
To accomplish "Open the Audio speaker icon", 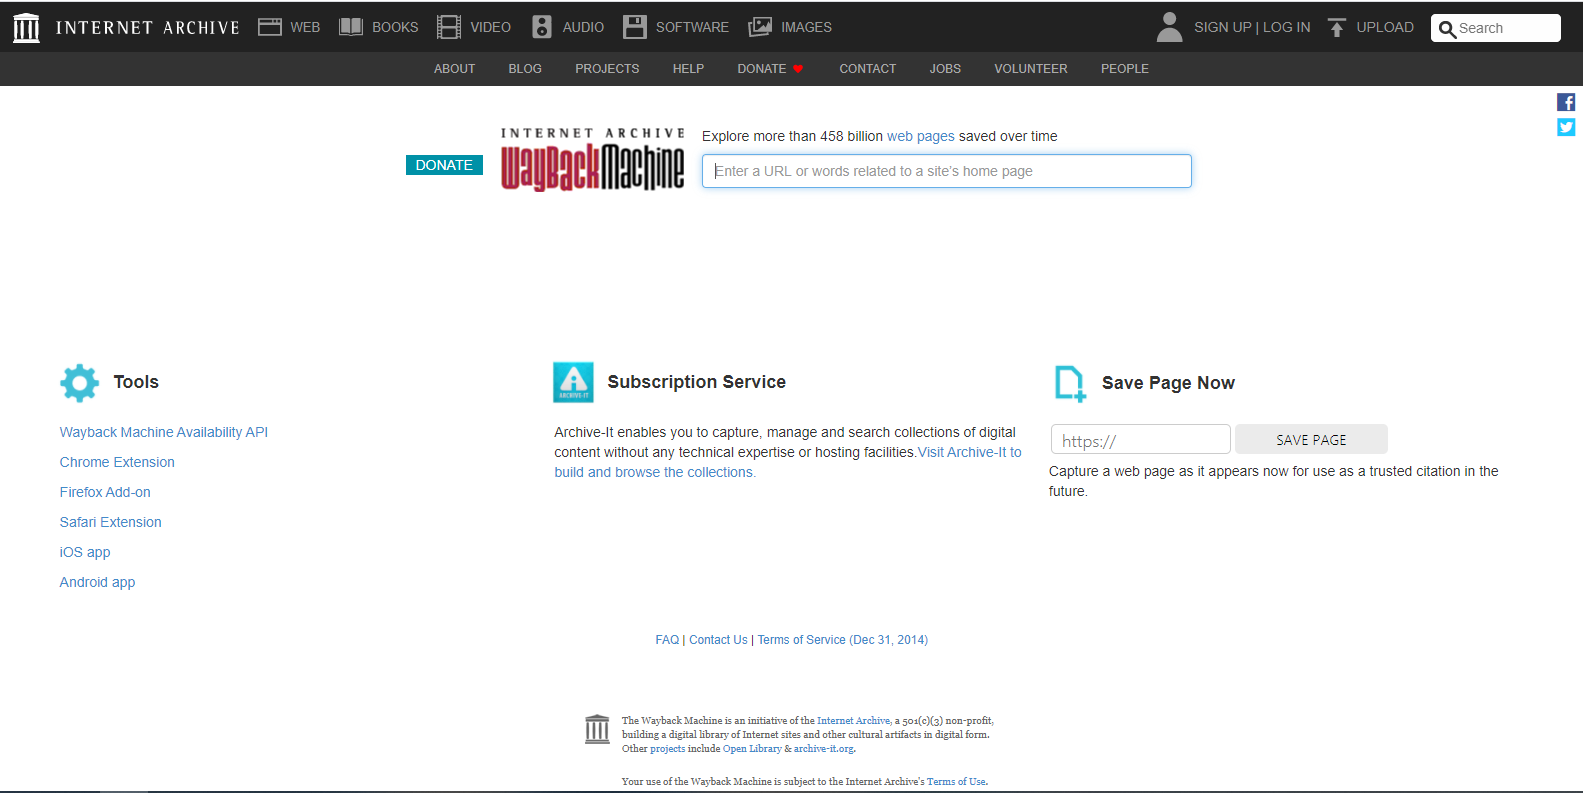I will (x=542, y=27).
